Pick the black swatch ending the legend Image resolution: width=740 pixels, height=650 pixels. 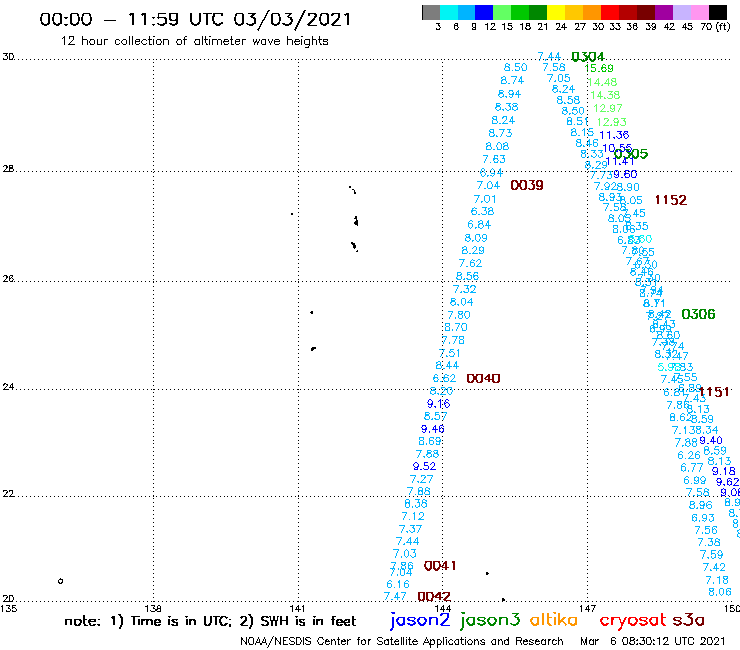click(717, 12)
